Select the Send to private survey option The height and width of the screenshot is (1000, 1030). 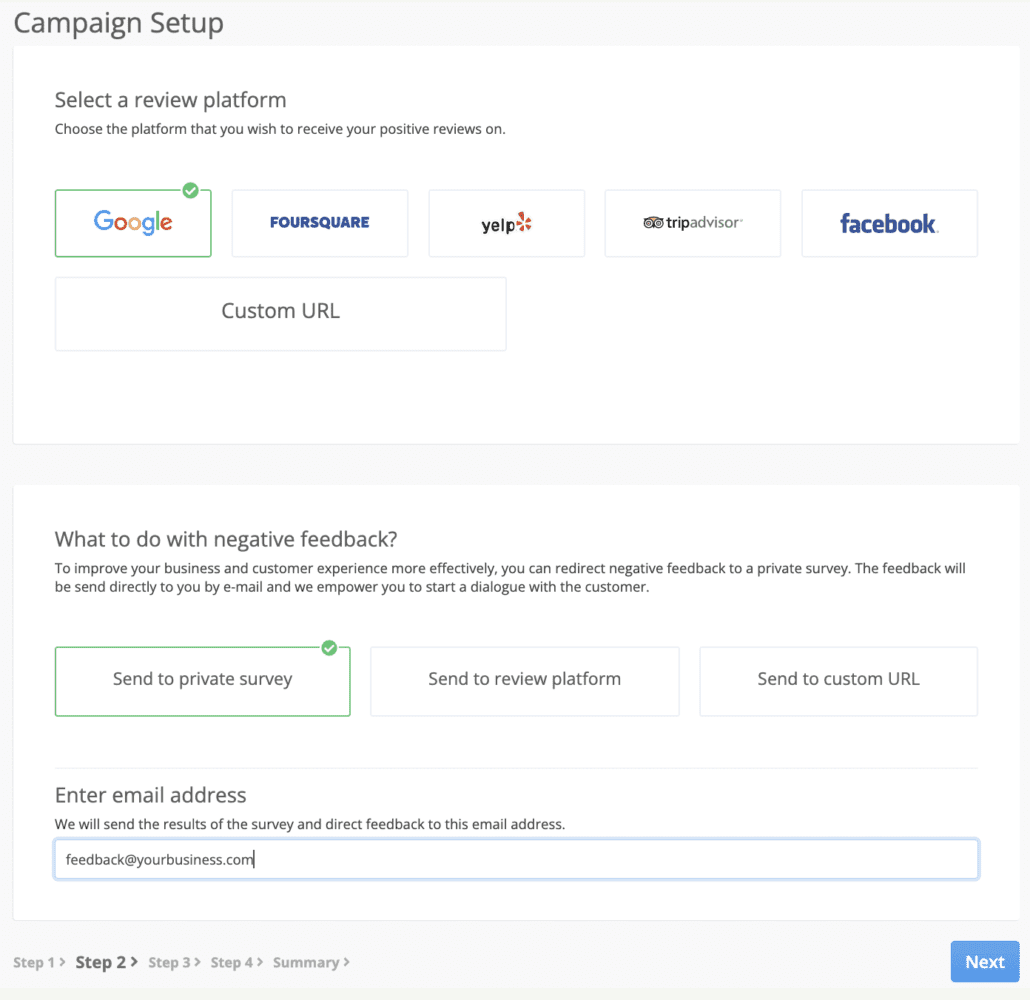tap(202, 679)
